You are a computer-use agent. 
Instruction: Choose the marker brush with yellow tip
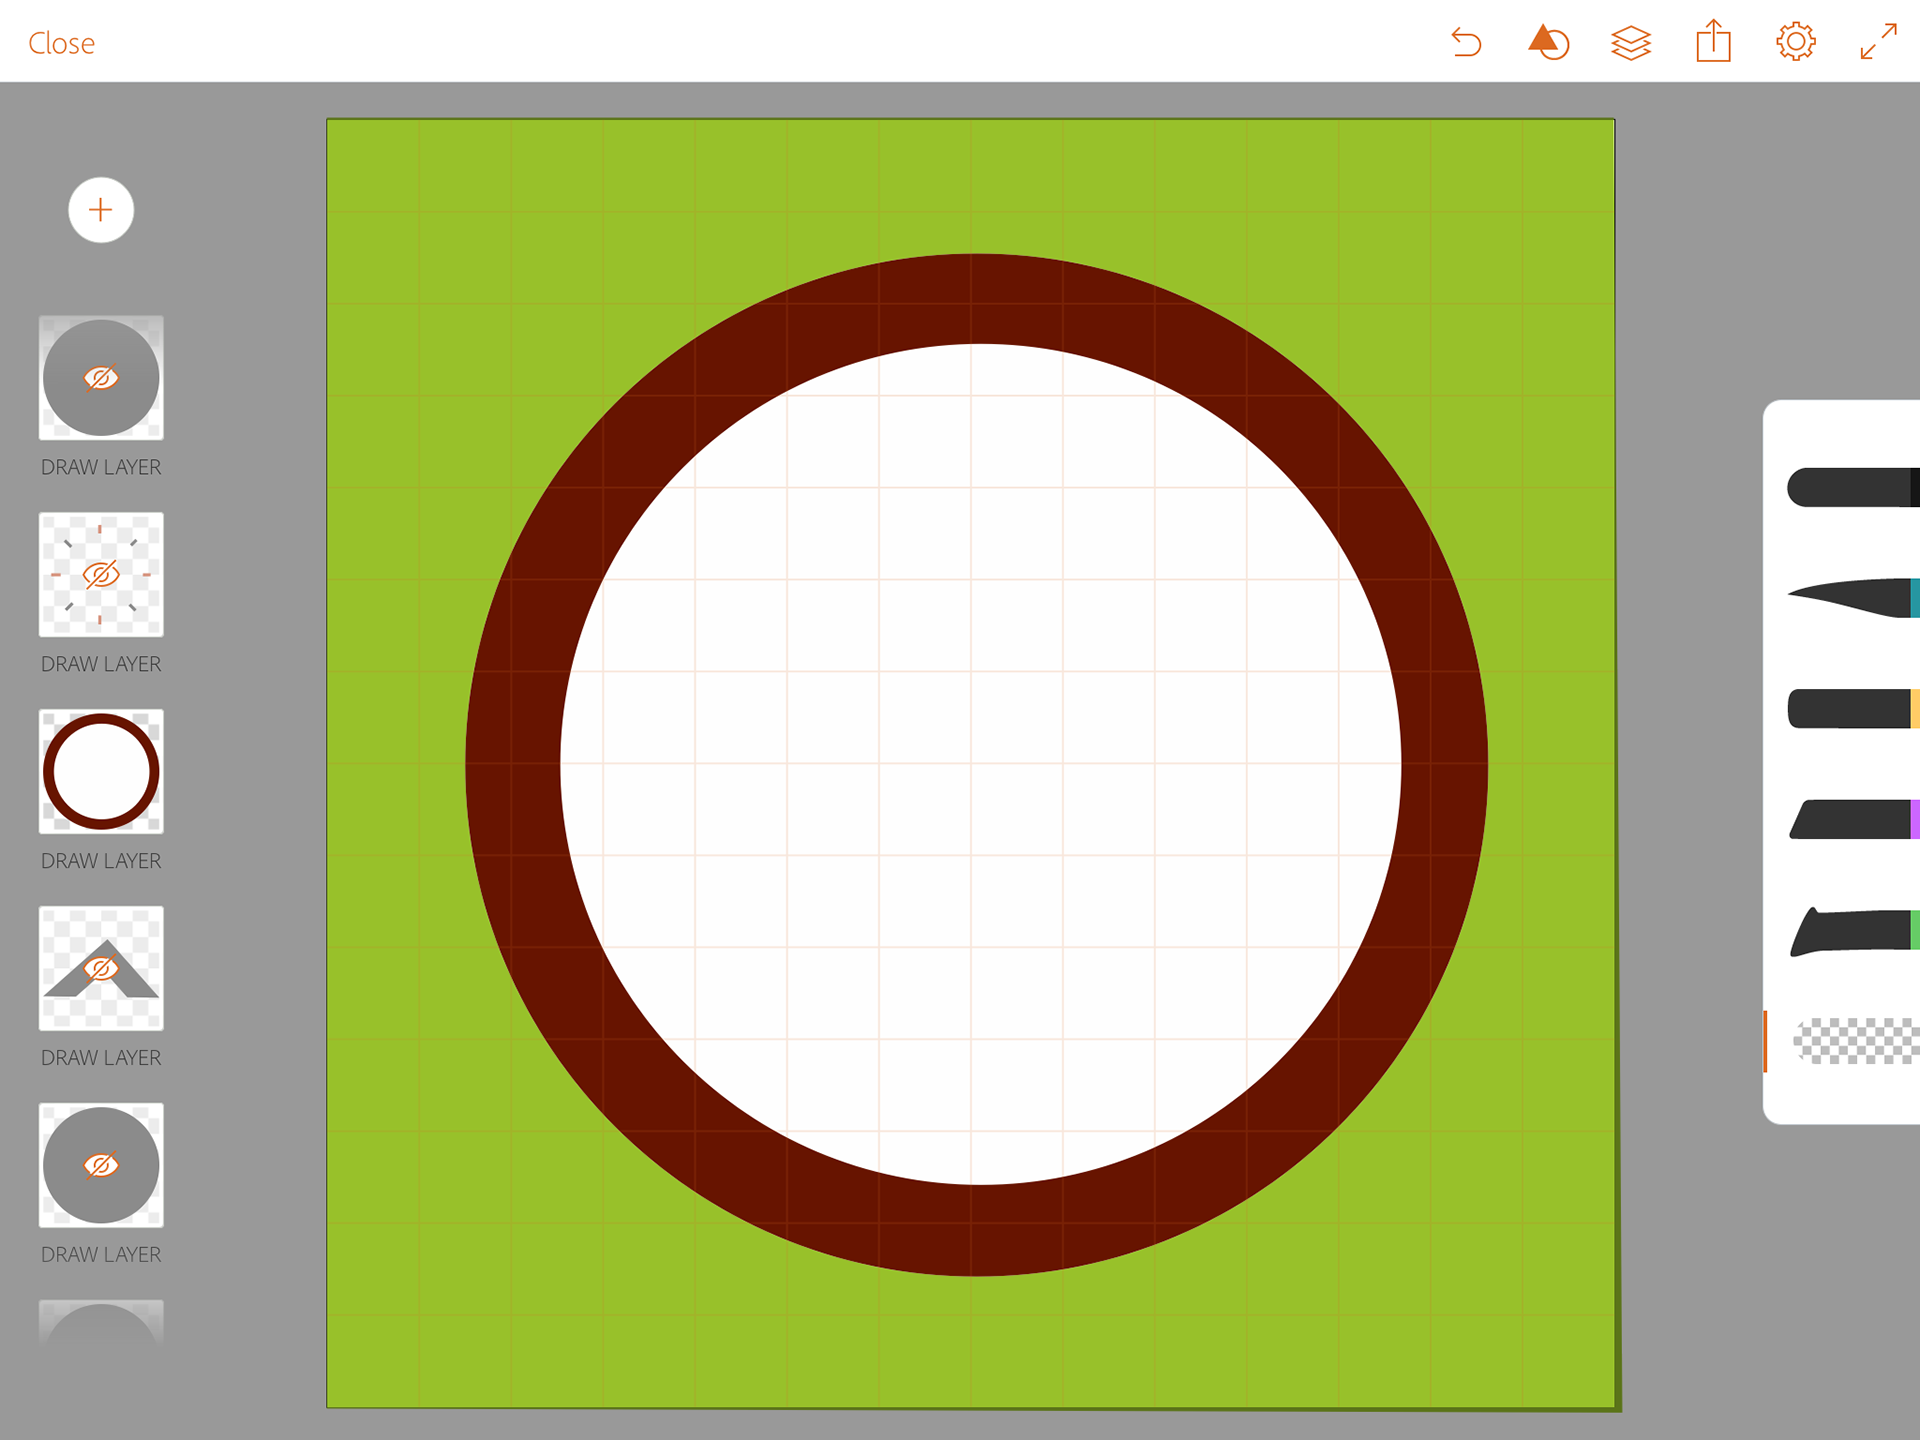tap(1850, 708)
